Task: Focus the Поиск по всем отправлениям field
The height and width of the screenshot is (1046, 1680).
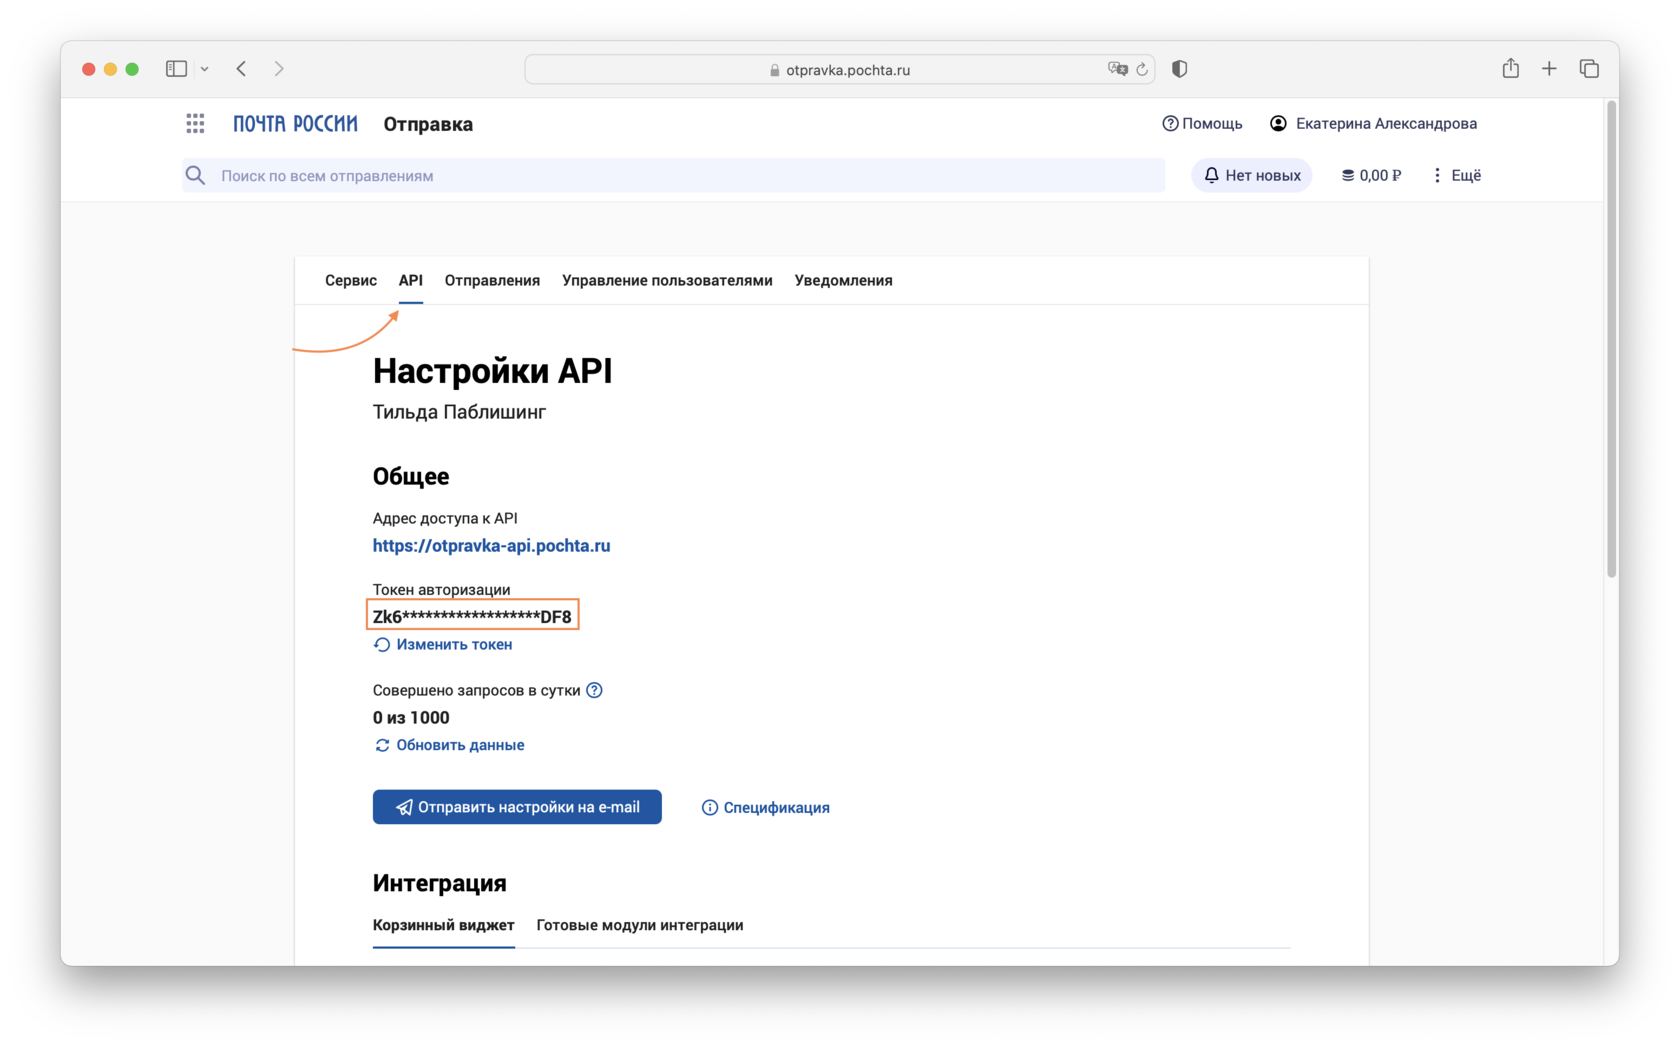Action: point(673,176)
